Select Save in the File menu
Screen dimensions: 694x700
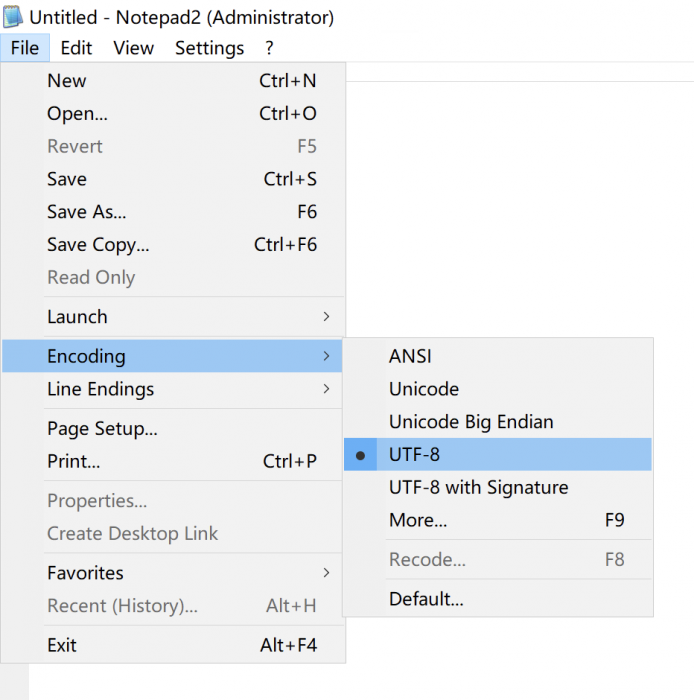pyautogui.click(x=173, y=179)
